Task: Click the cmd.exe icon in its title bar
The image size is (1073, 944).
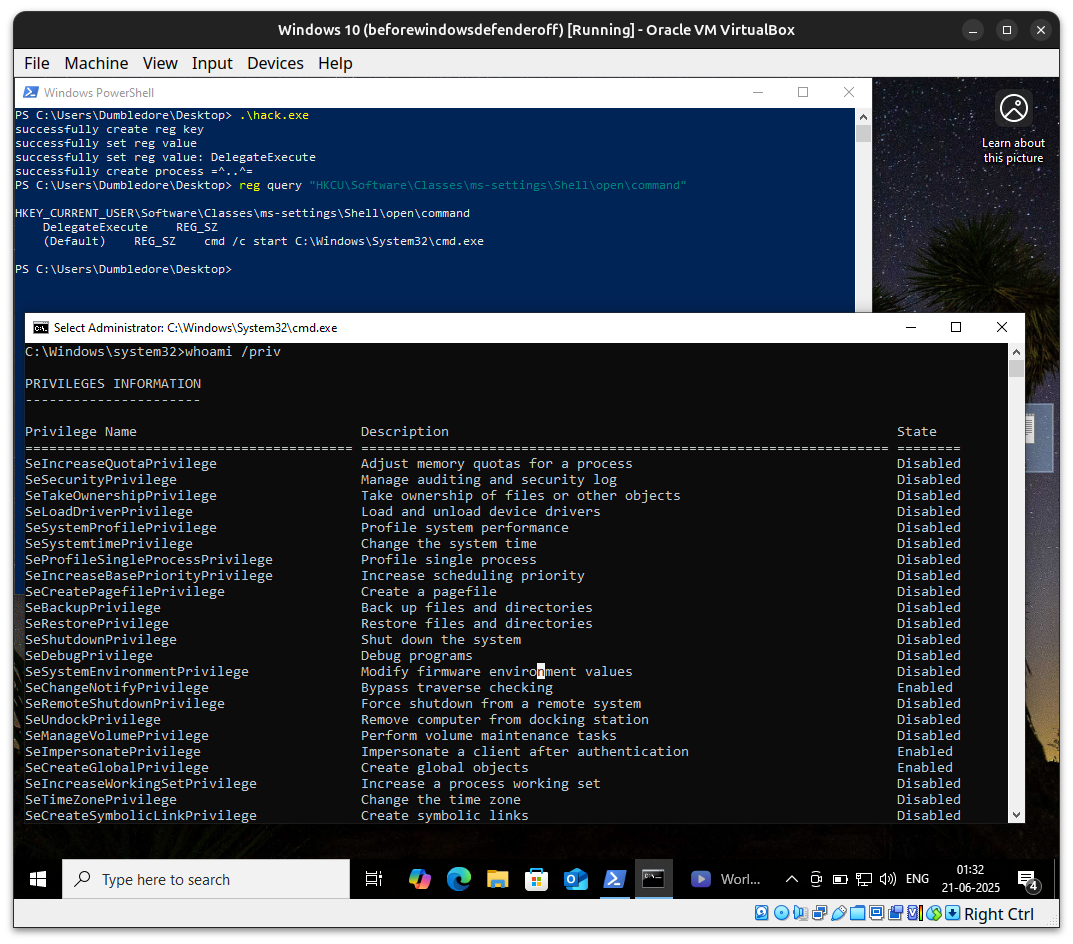Action: (x=41, y=328)
